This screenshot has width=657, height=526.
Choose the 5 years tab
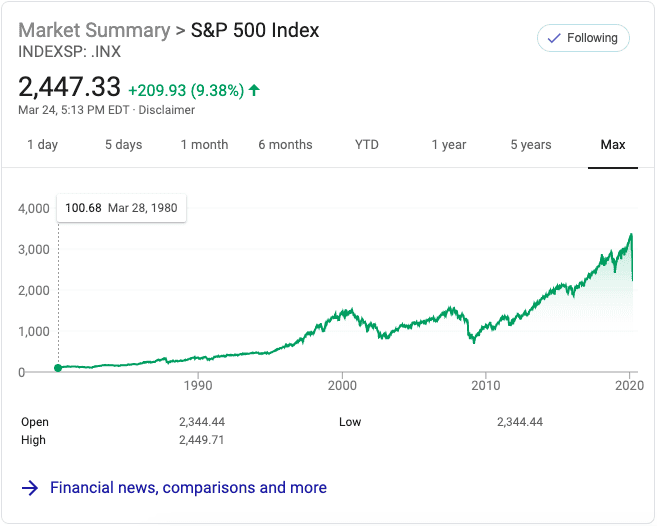531,145
